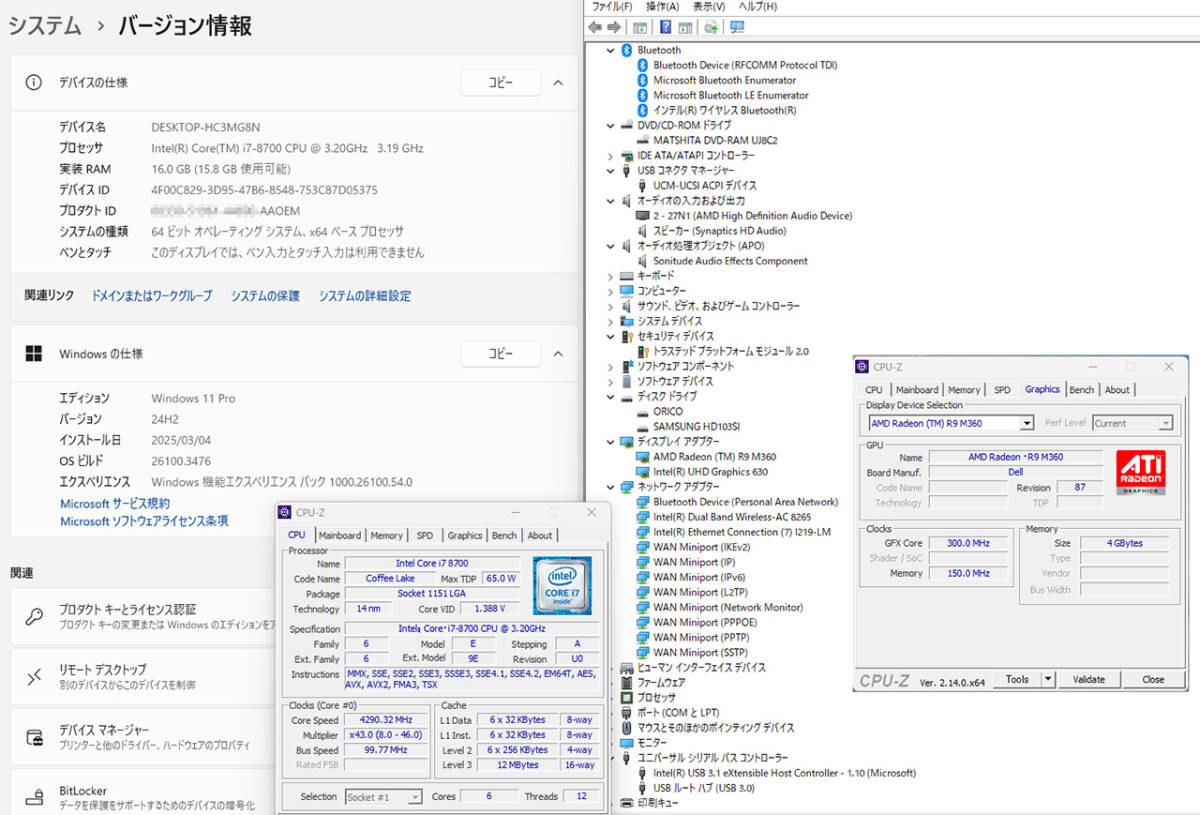Click the Windows logo beside Windows の仕様

point(34,353)
